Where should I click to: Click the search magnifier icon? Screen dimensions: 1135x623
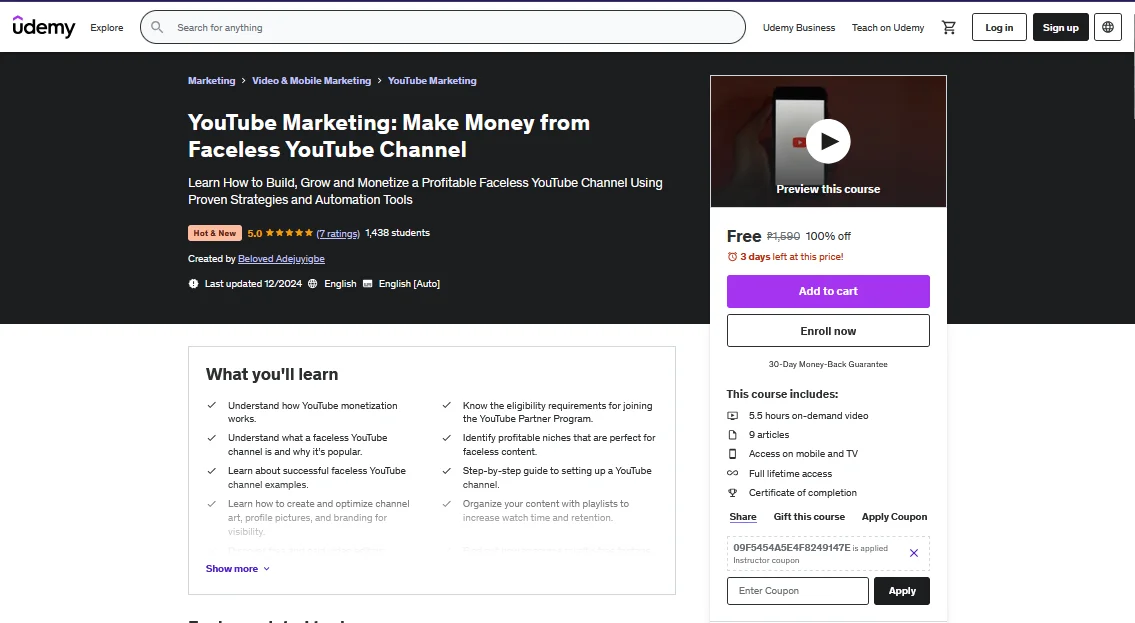tap(157, 27)
